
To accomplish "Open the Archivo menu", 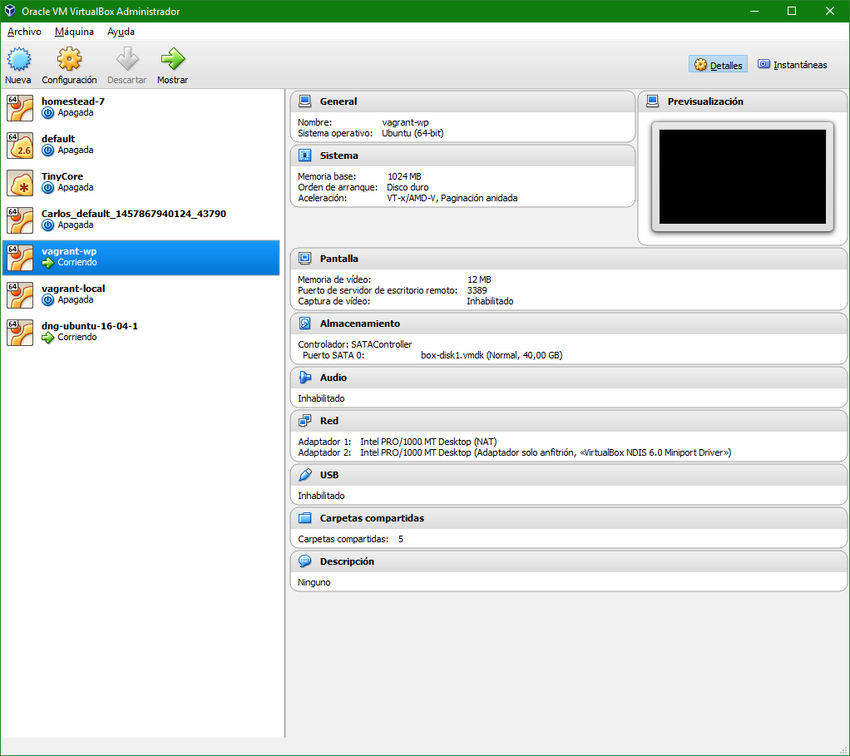I will 24,31.
